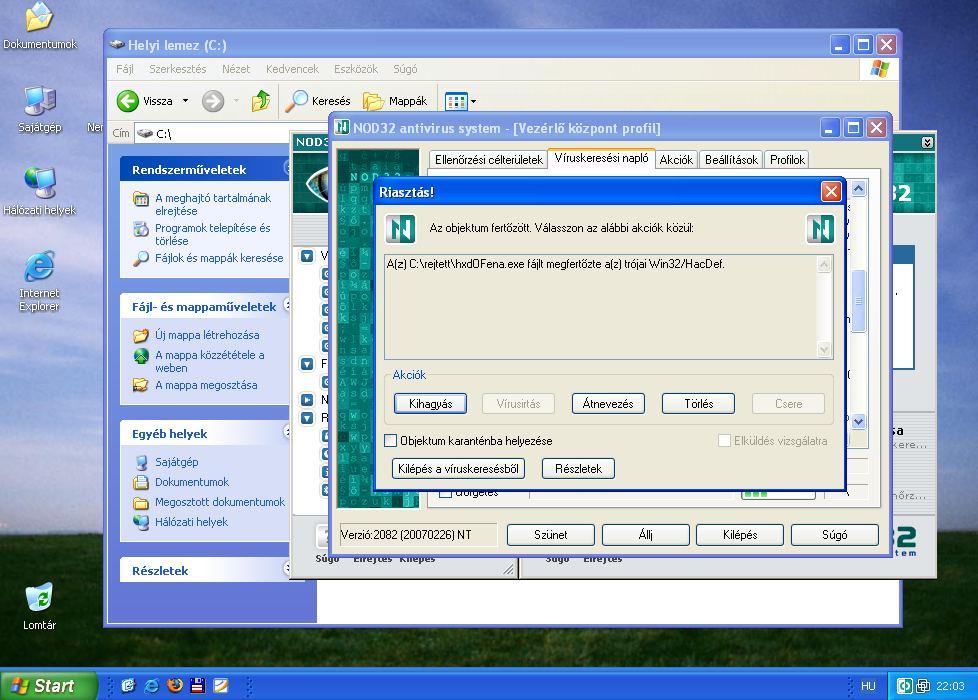Viewport: 978px width, 700px height.
Task: Open Megosztott dokumentumok link
Action: (x=220, y=502)
